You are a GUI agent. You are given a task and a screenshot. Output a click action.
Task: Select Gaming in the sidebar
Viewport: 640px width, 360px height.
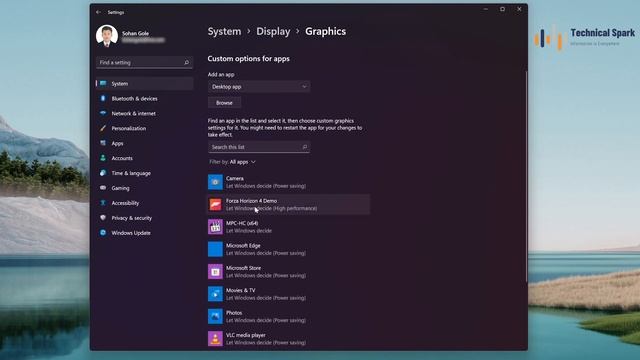click(120, 188)
